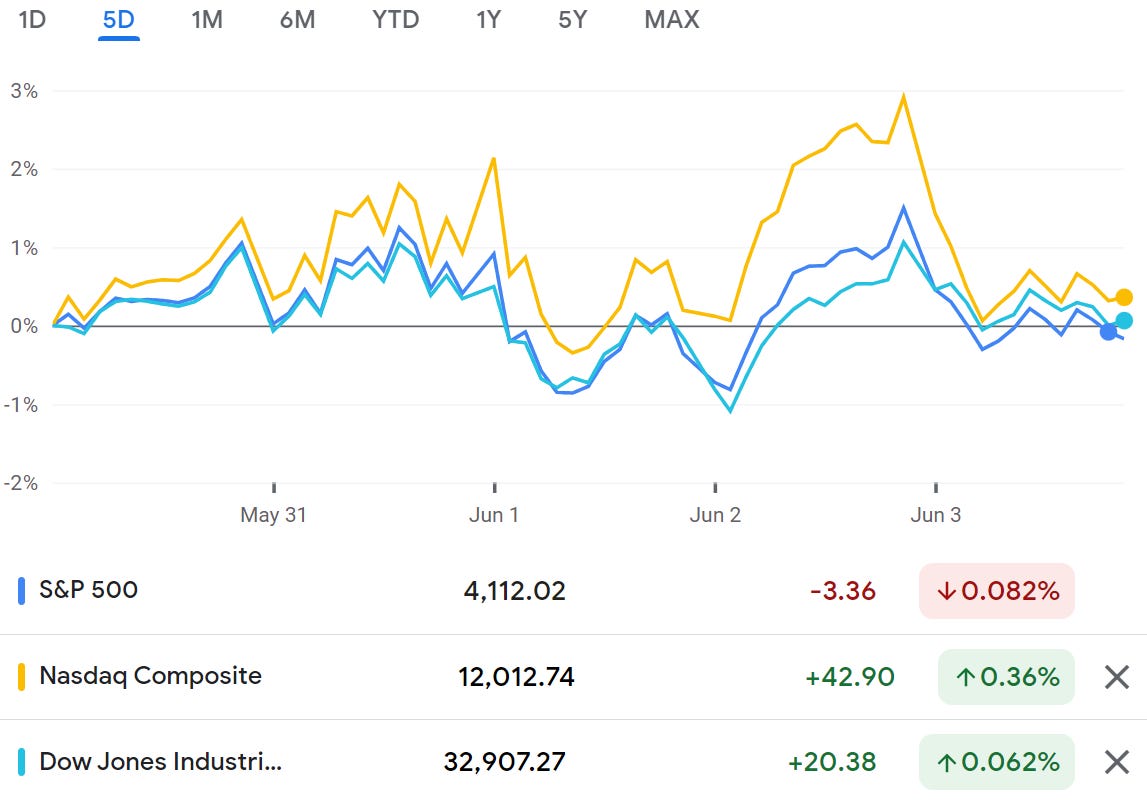This screenshot has width=1147, height=800.
Task: Click the Jun 2 date axis label
Action: [x=715, y=515]
